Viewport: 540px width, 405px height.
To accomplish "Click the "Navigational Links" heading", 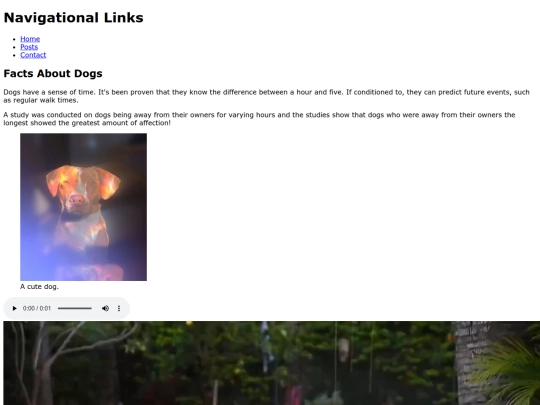I will pos(73,18).
